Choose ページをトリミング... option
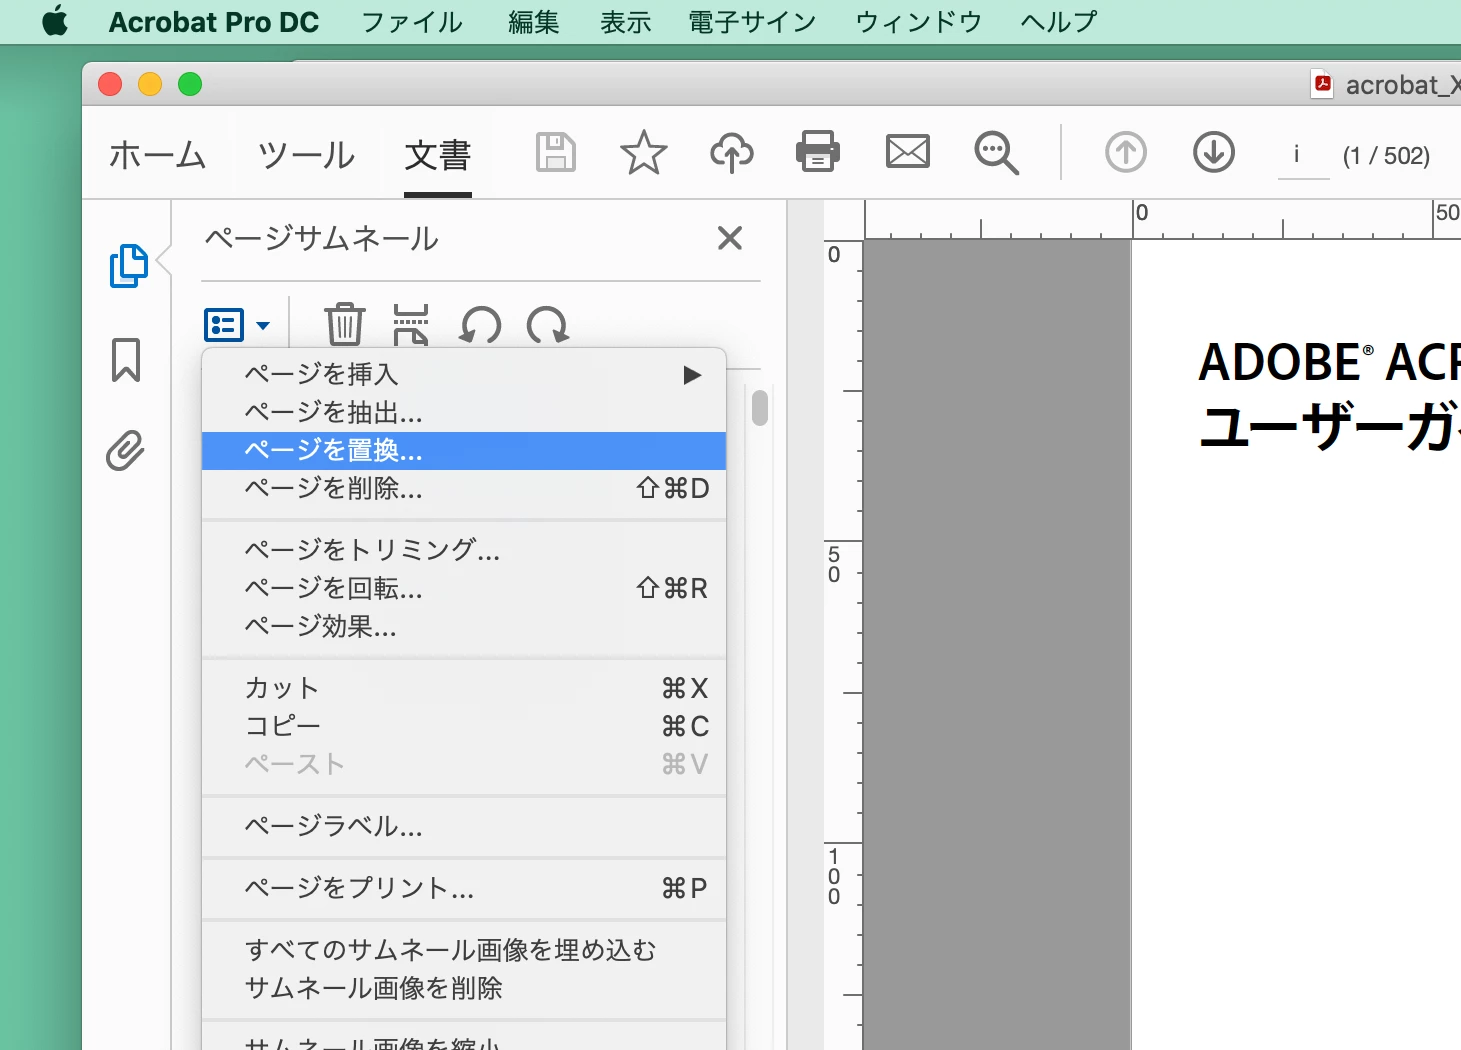 click(x=464, y=550)
